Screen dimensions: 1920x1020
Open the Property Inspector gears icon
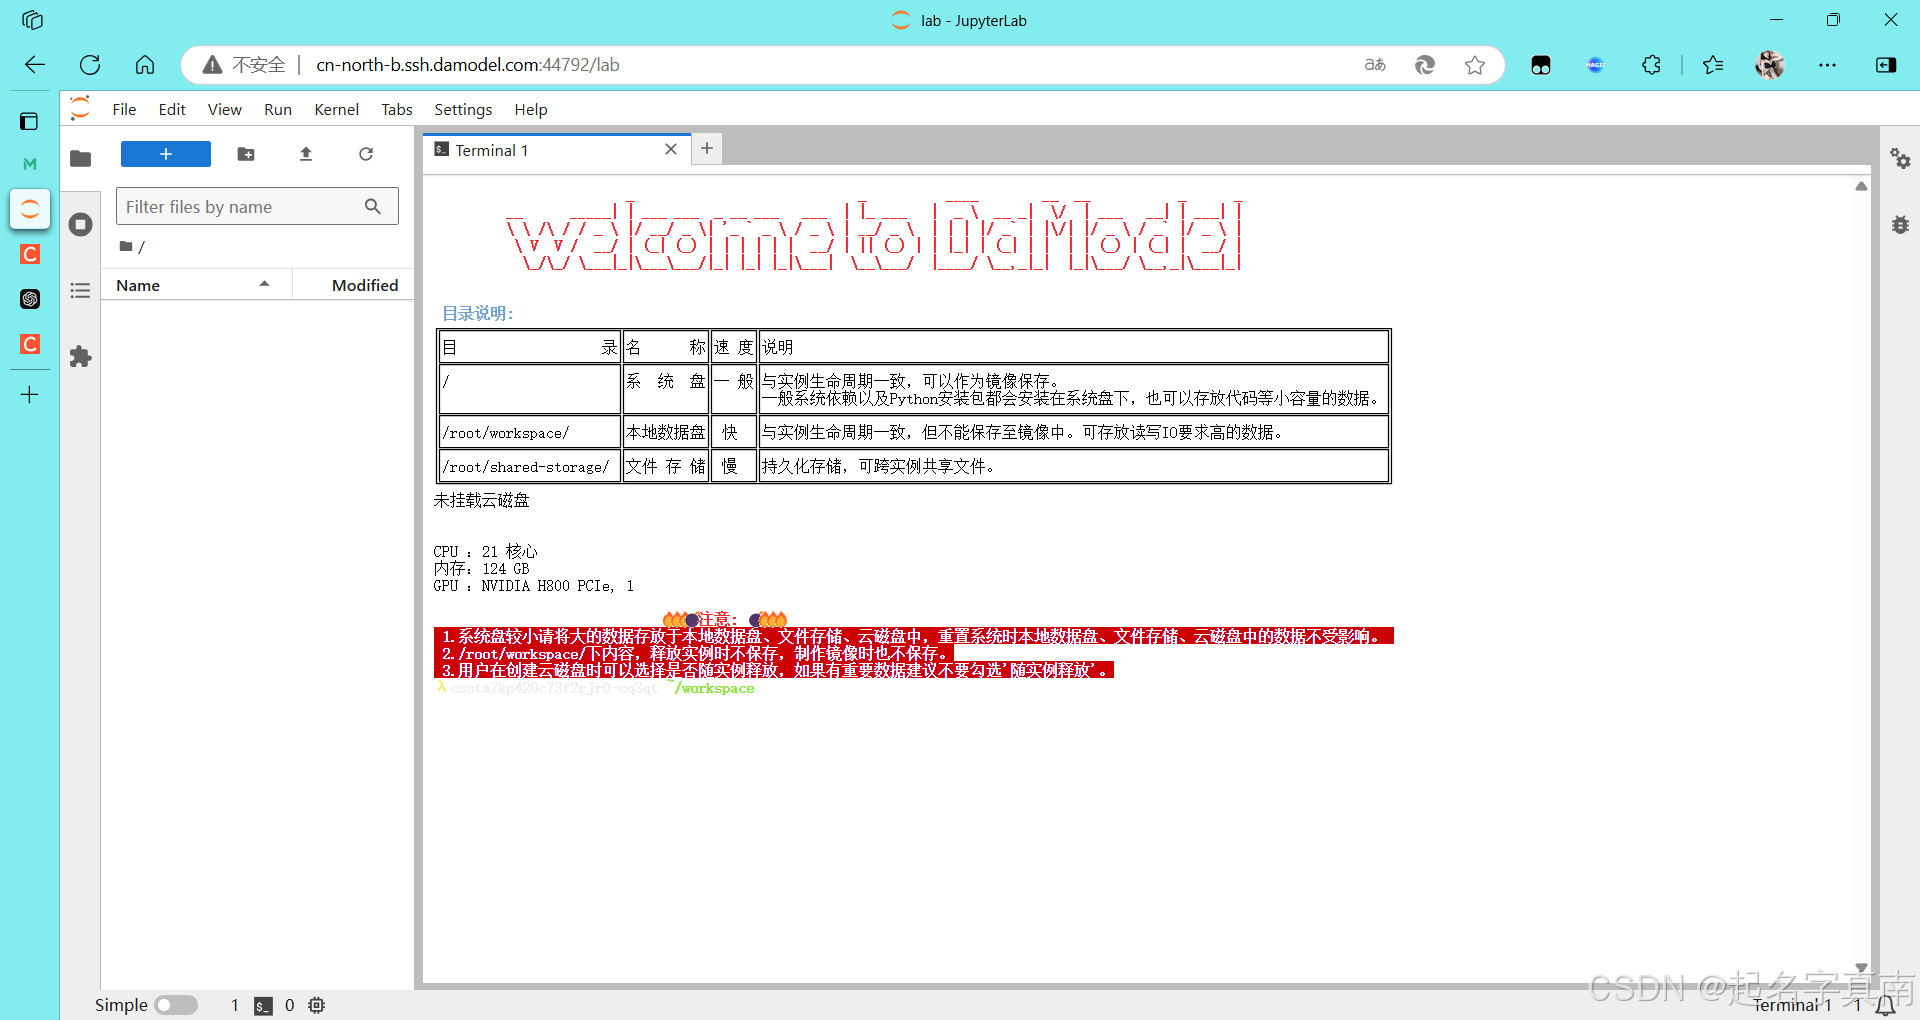pyautogui.click(x=1900, y=158)
